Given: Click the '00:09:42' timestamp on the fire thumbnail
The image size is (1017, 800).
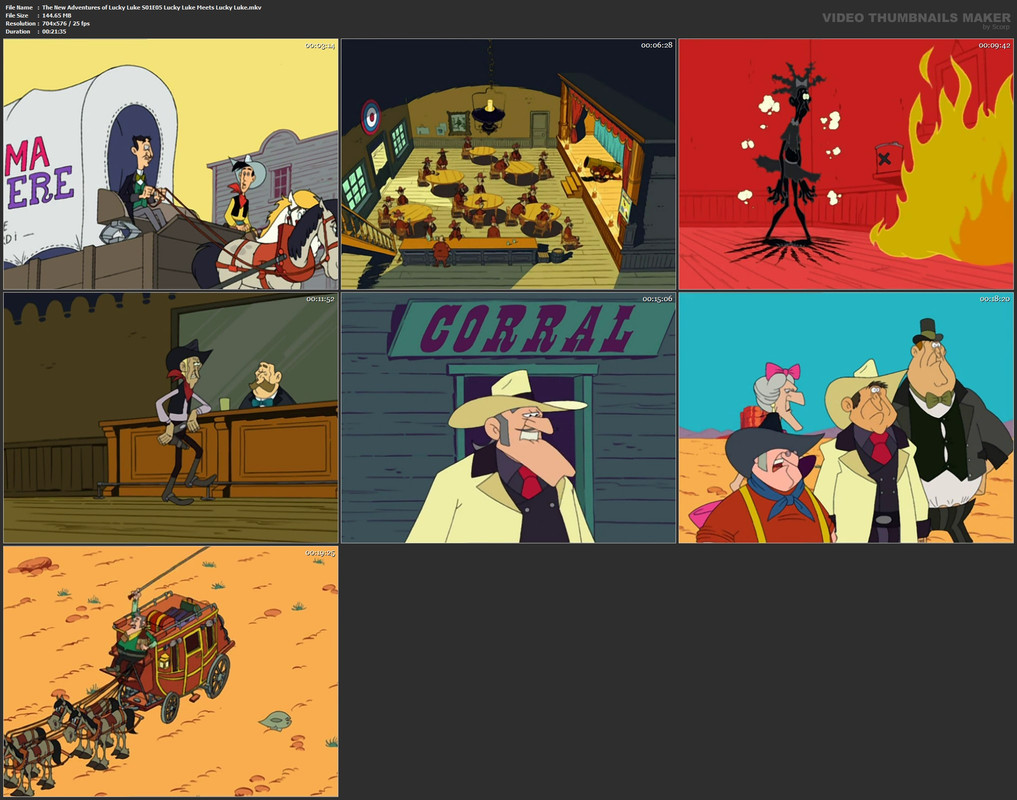Looking at the screenshot, I should click(994, 45).
